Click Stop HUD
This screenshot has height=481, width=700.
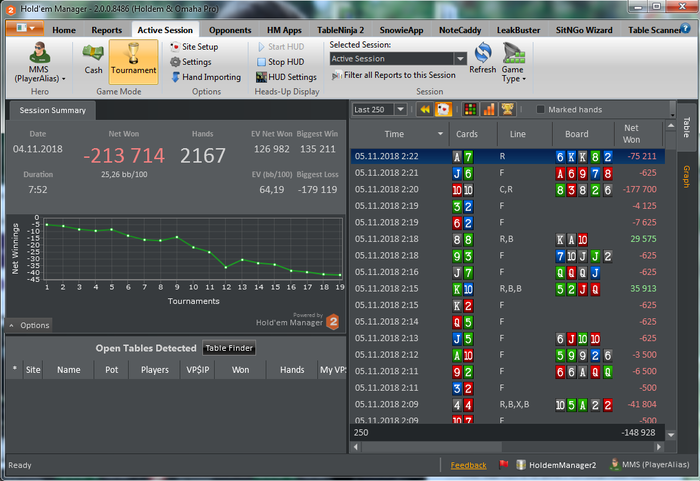281,62
